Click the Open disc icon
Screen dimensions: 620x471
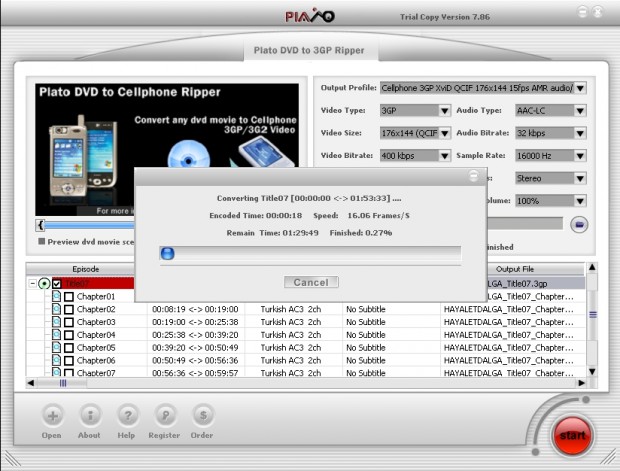tap(52, 416)
